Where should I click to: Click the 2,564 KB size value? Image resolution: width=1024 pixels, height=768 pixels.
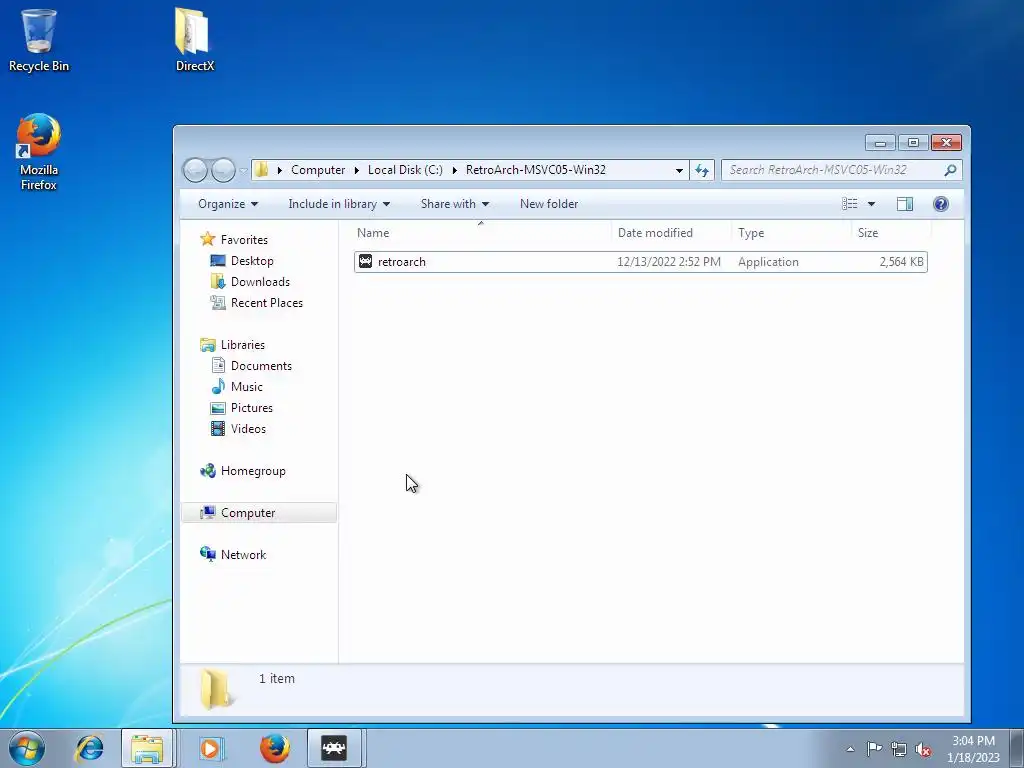point(901,262)
